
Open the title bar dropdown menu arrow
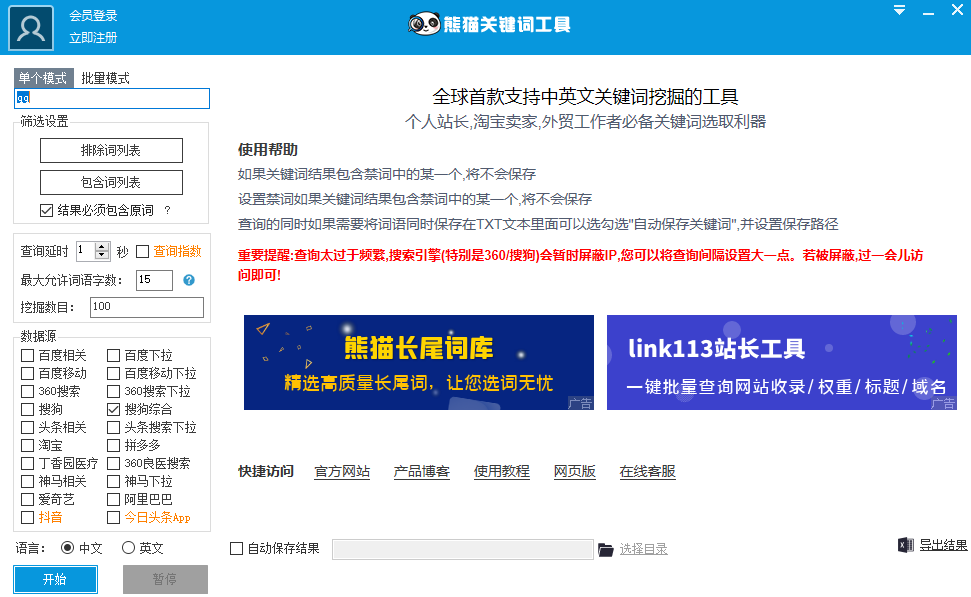(899, 10)
